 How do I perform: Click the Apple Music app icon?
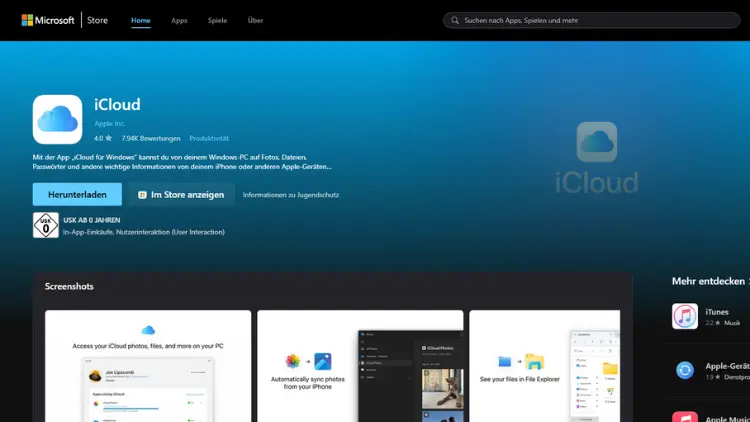pyautogui.click(x=685, y=416)
